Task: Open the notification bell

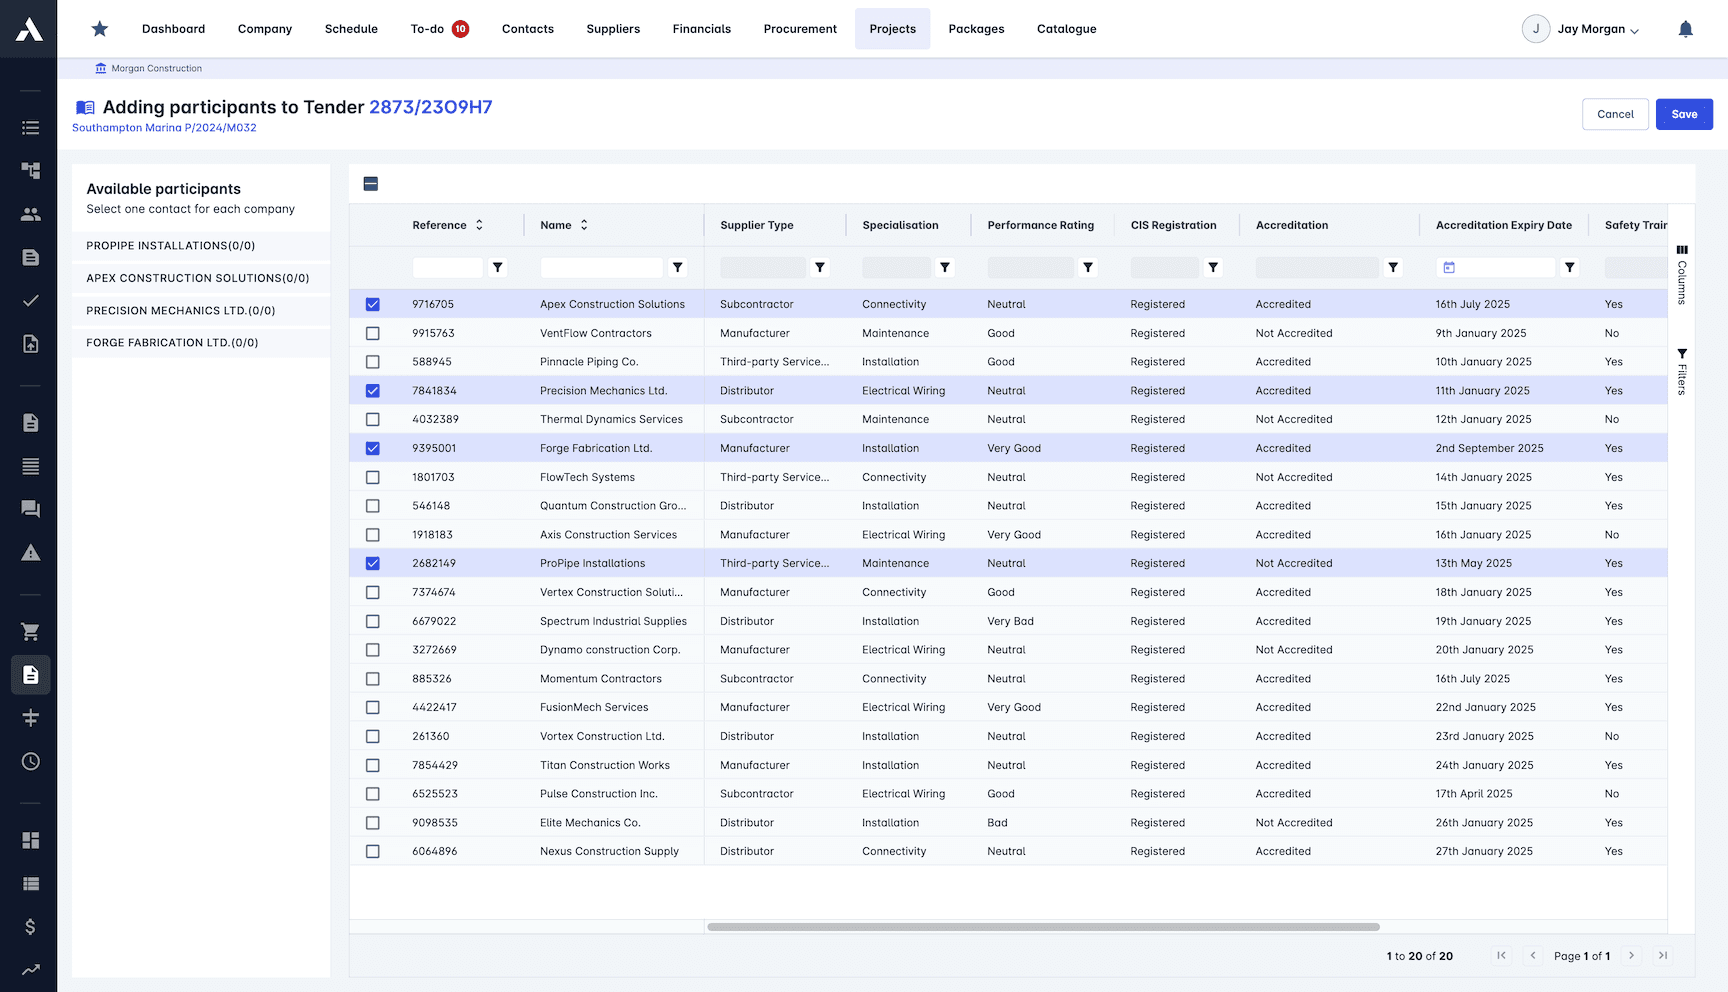Action: point(1686,28)
